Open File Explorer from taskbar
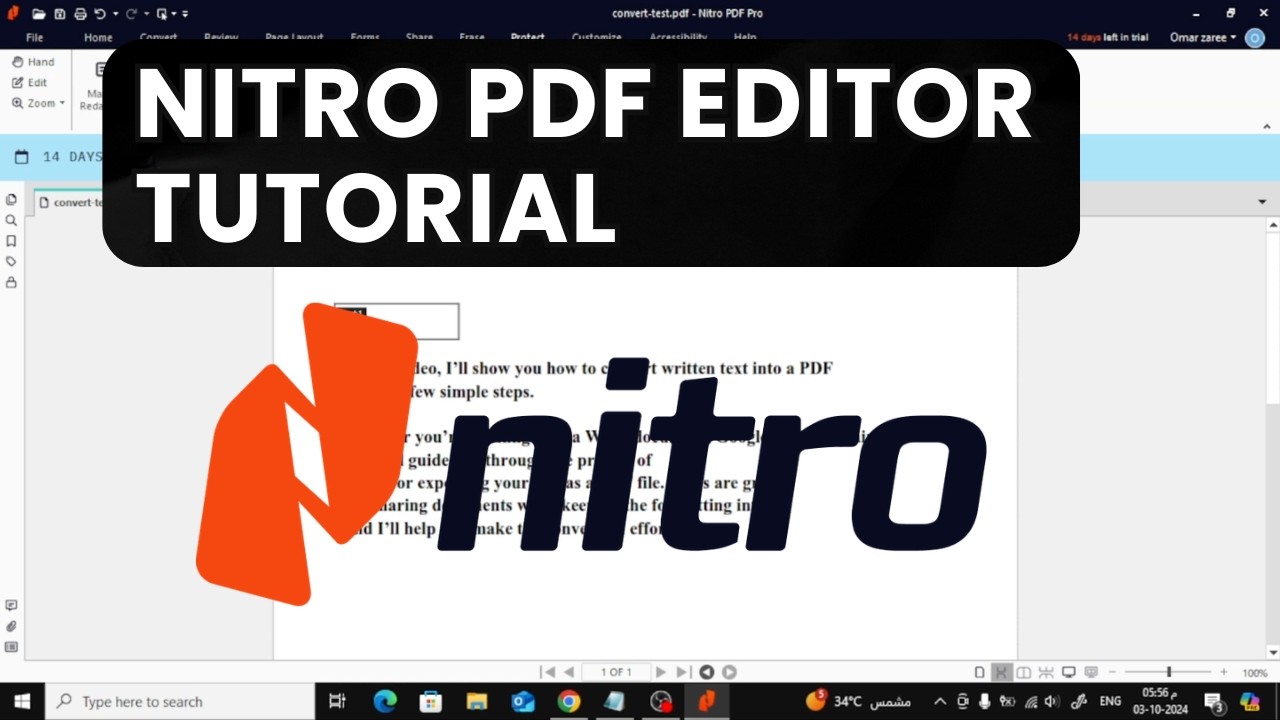The height and width of the screenshot is (720, 1280). pyautogui.click(x=477, y=701)
